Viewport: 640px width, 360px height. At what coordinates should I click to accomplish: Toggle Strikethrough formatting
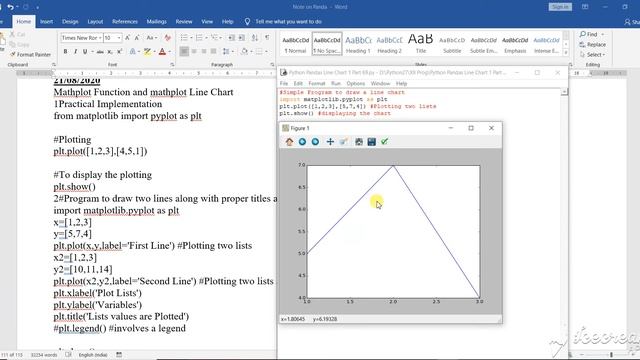(x=100, y=52)
